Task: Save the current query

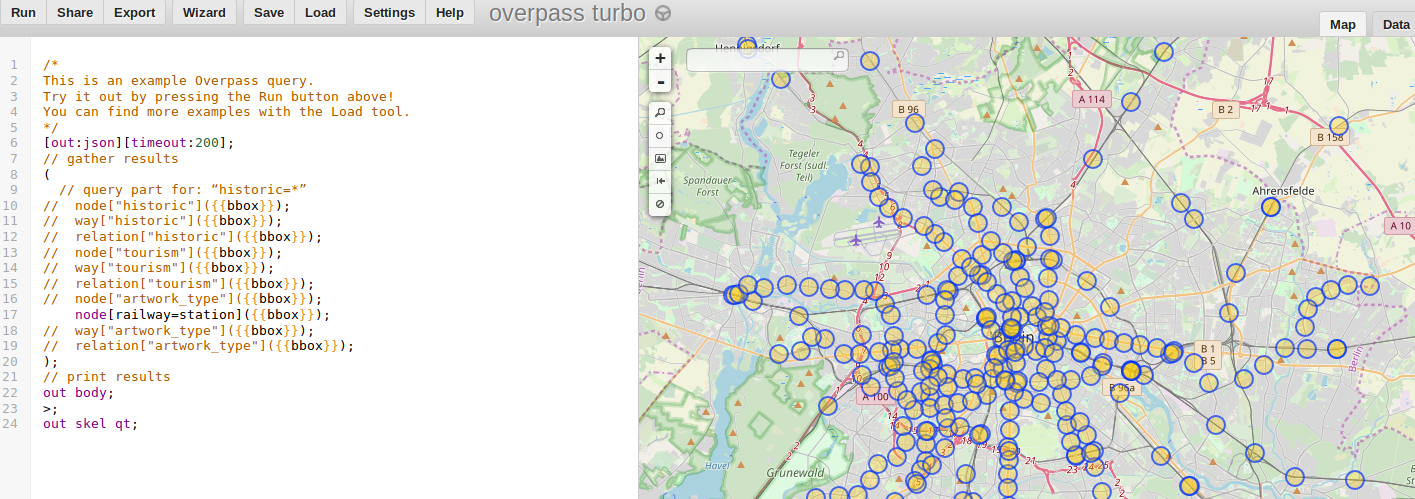Action: coord(269,12)
